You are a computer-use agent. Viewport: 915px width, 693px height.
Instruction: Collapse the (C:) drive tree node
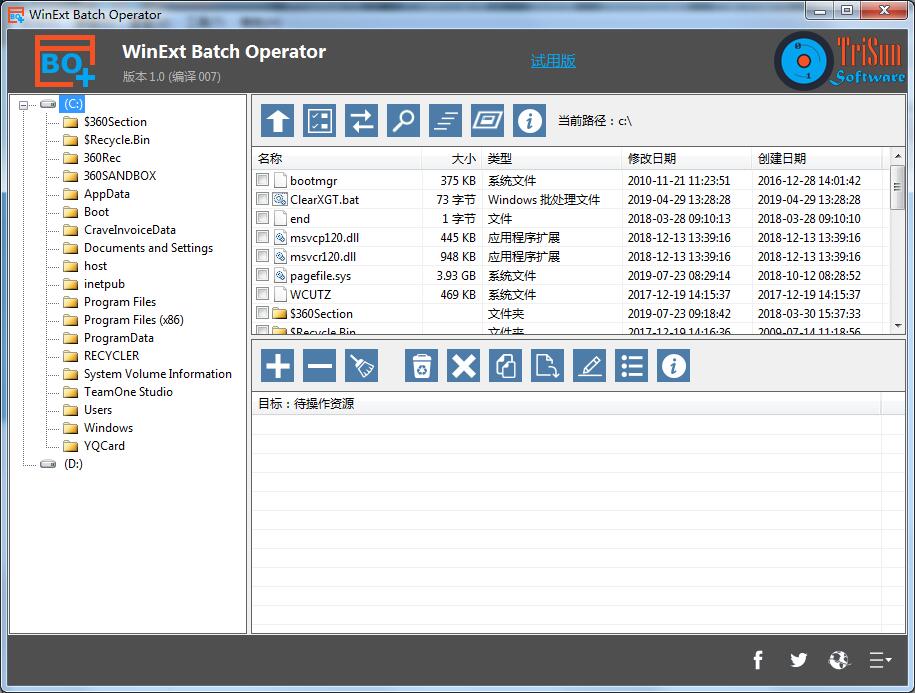pos(24,104)
